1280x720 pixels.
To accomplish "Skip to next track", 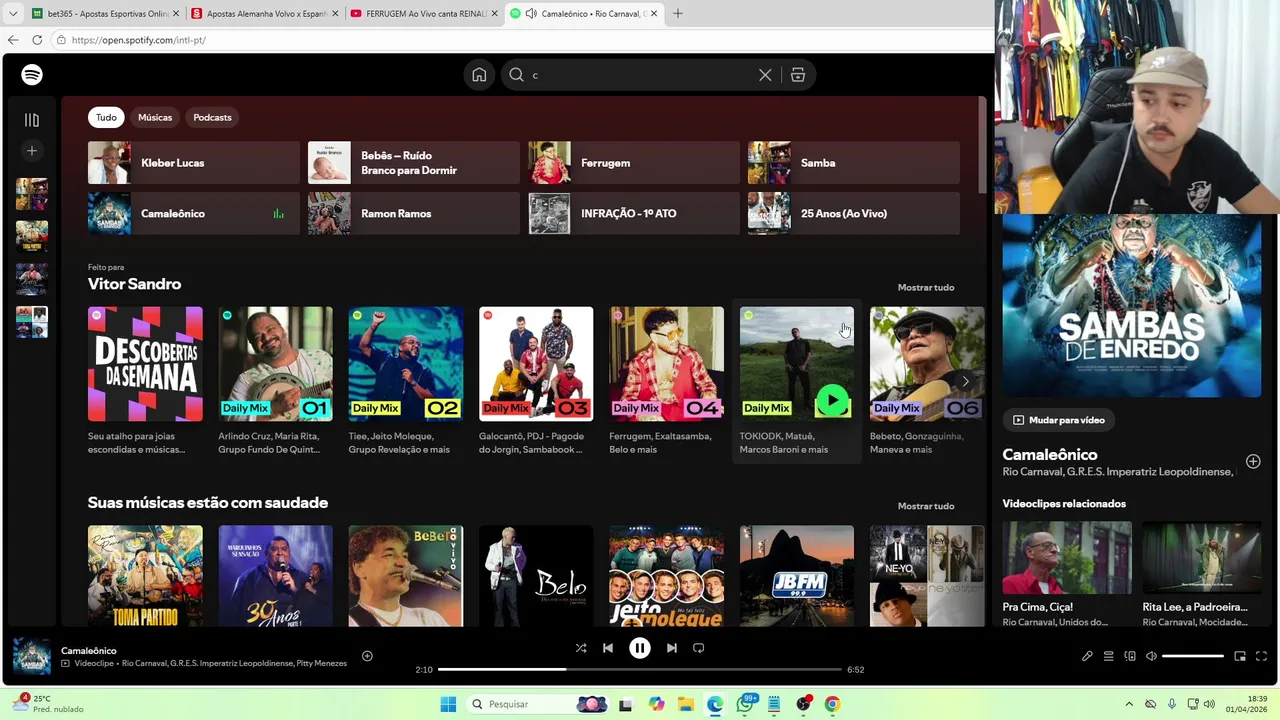I will [672, 648].
